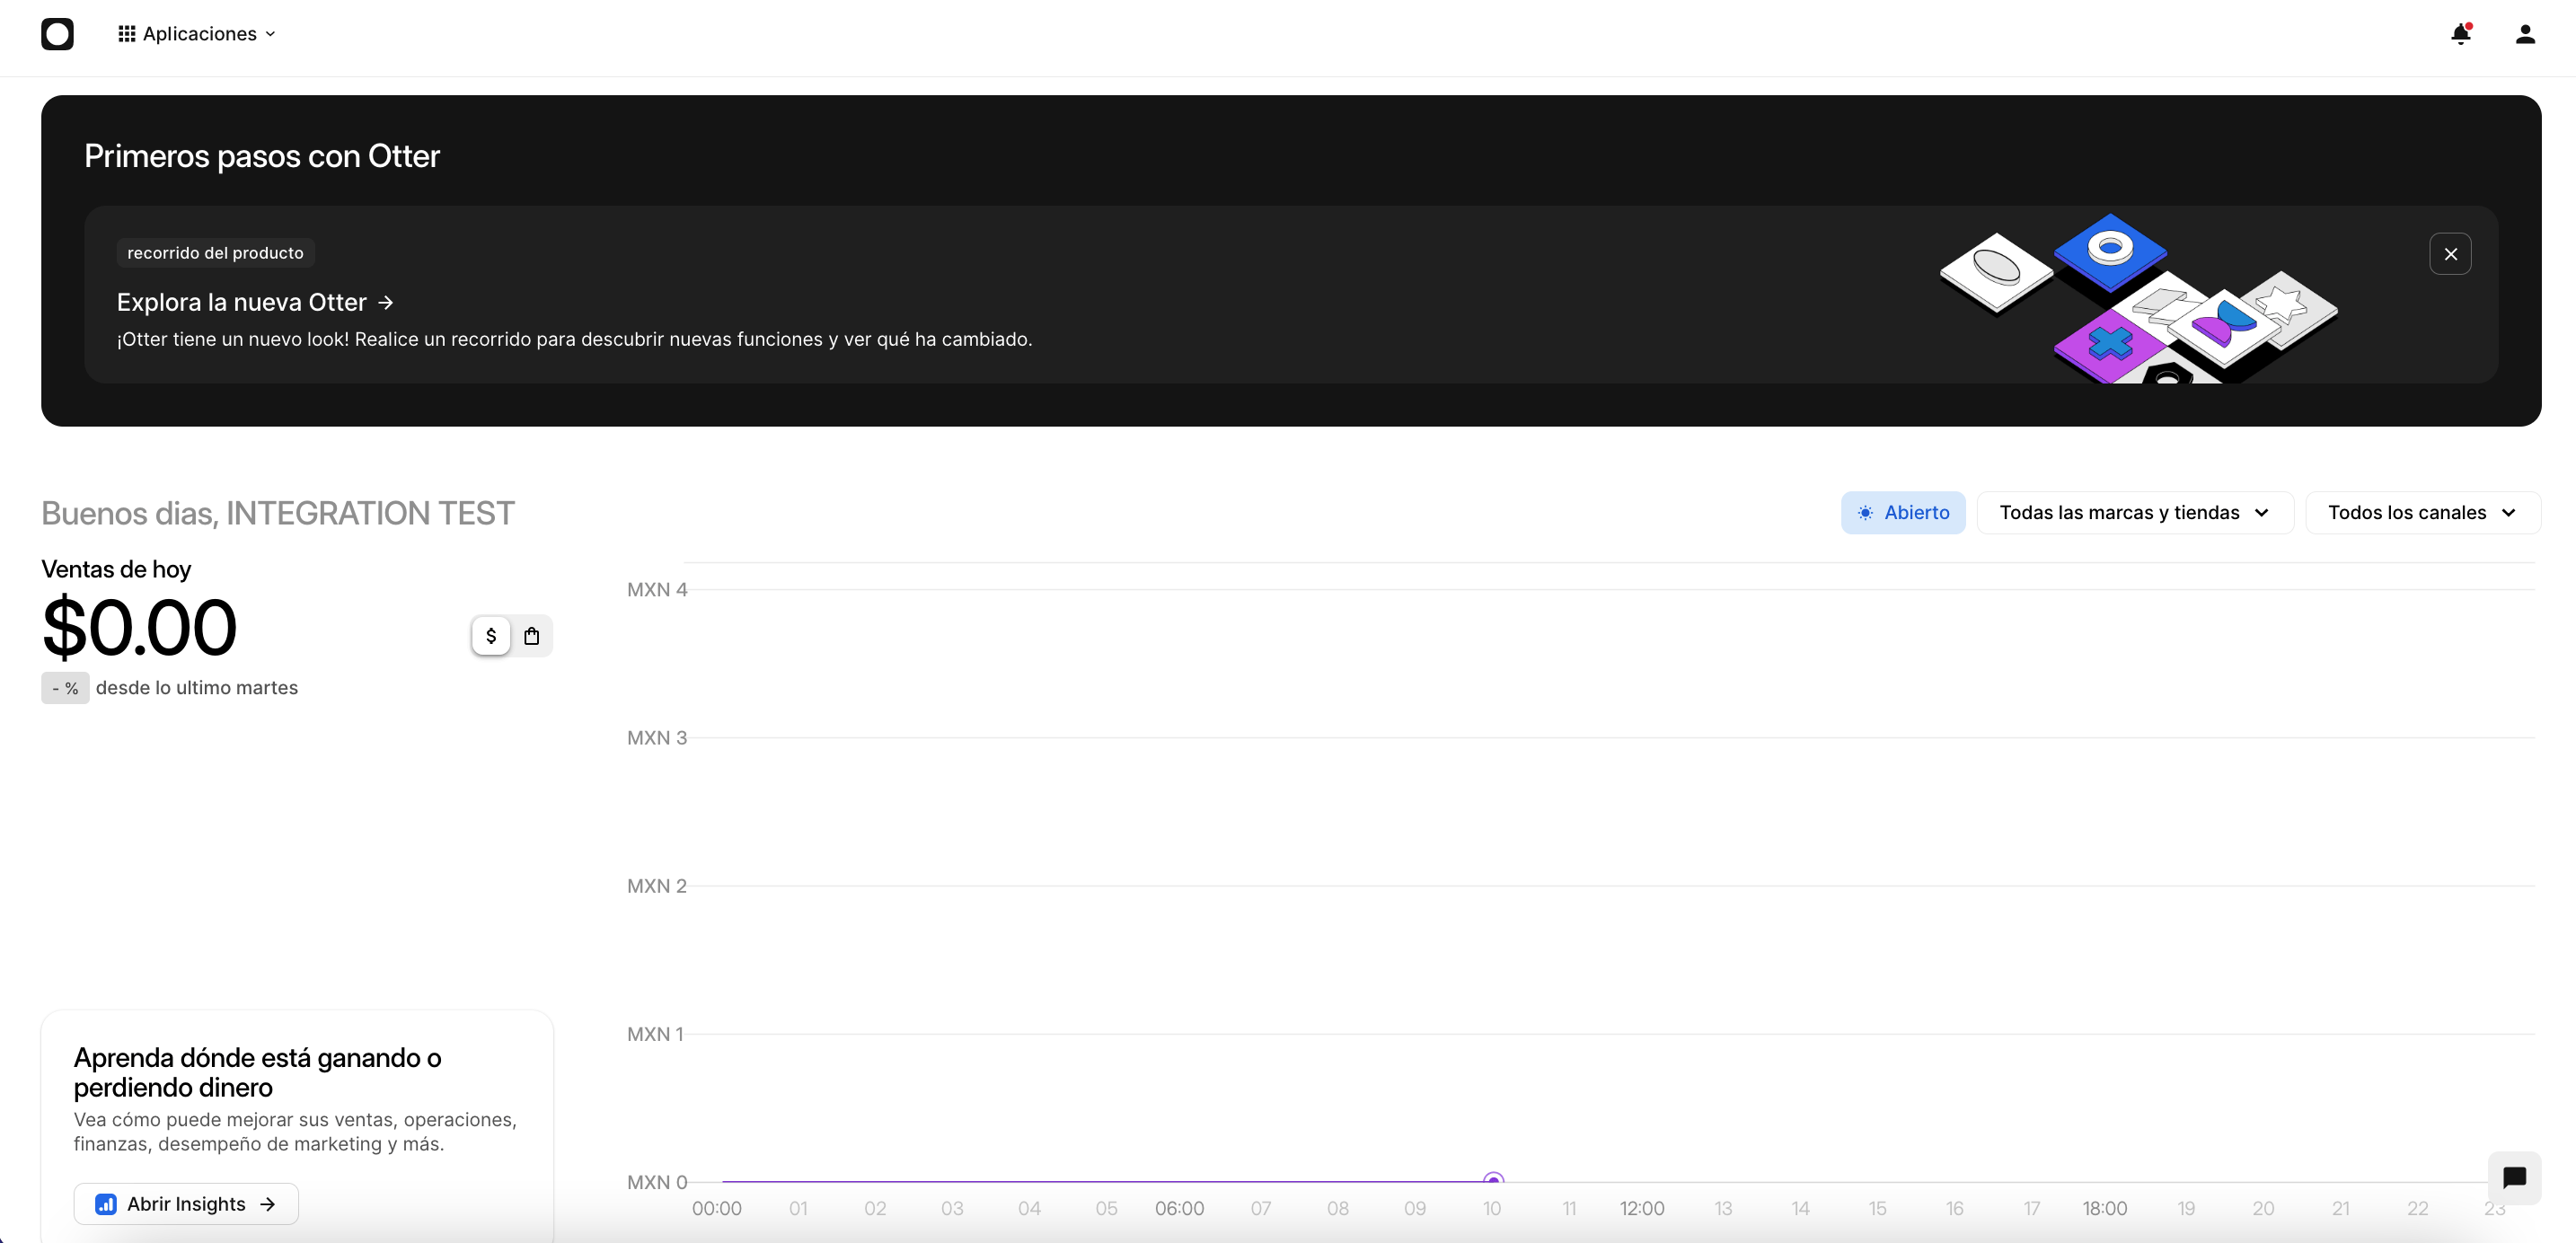
Task: Switch sales view to the shopping bag metric
Action: tap(532, 635)
